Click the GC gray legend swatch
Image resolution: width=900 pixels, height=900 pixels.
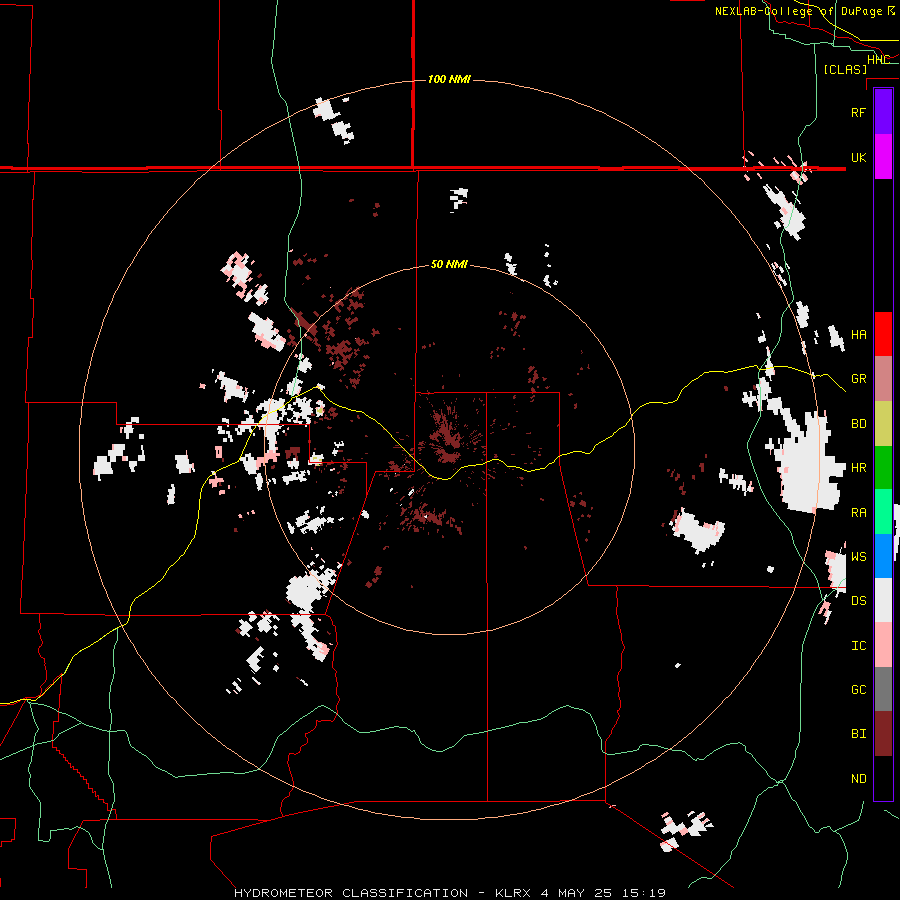click(883, 689)
